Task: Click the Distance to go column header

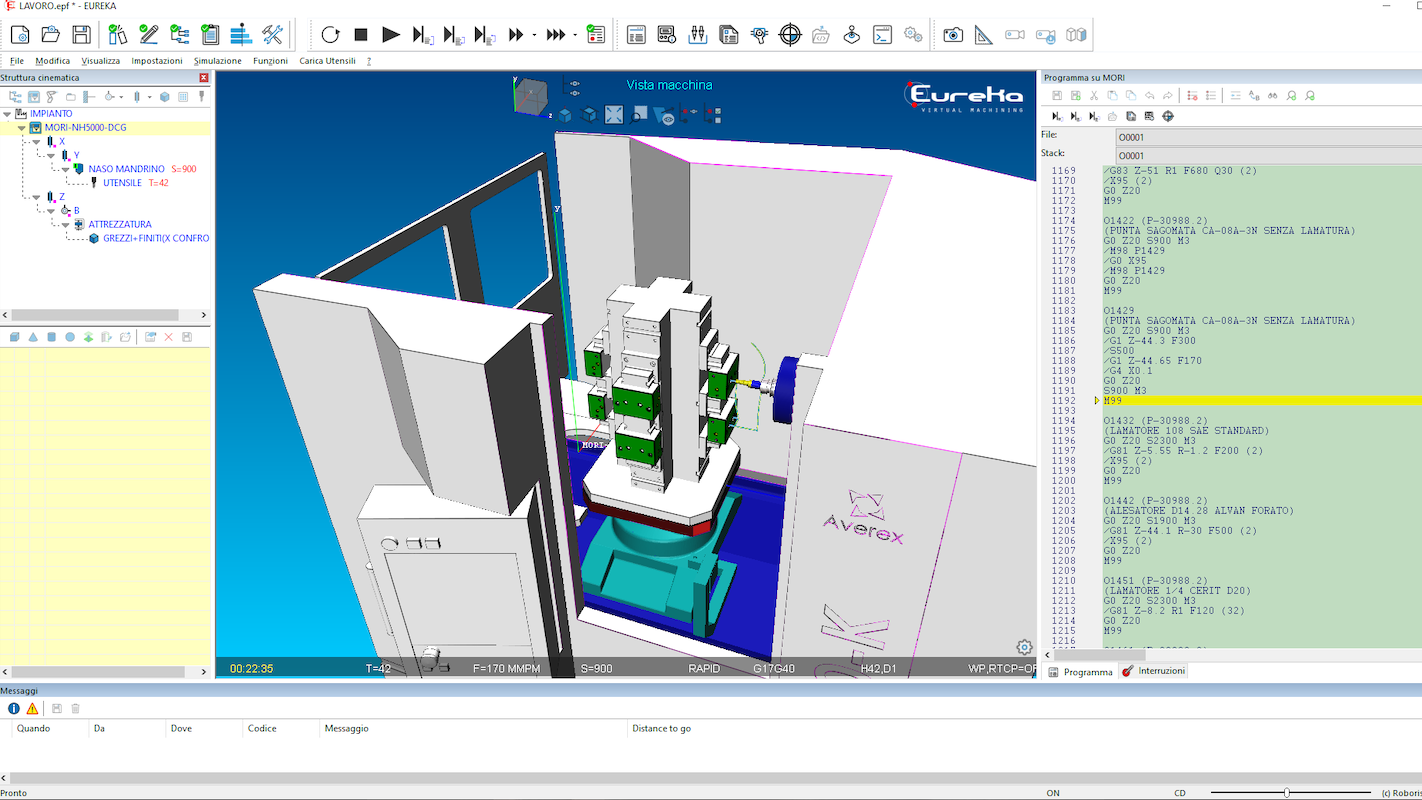Action: pos(661,729)
